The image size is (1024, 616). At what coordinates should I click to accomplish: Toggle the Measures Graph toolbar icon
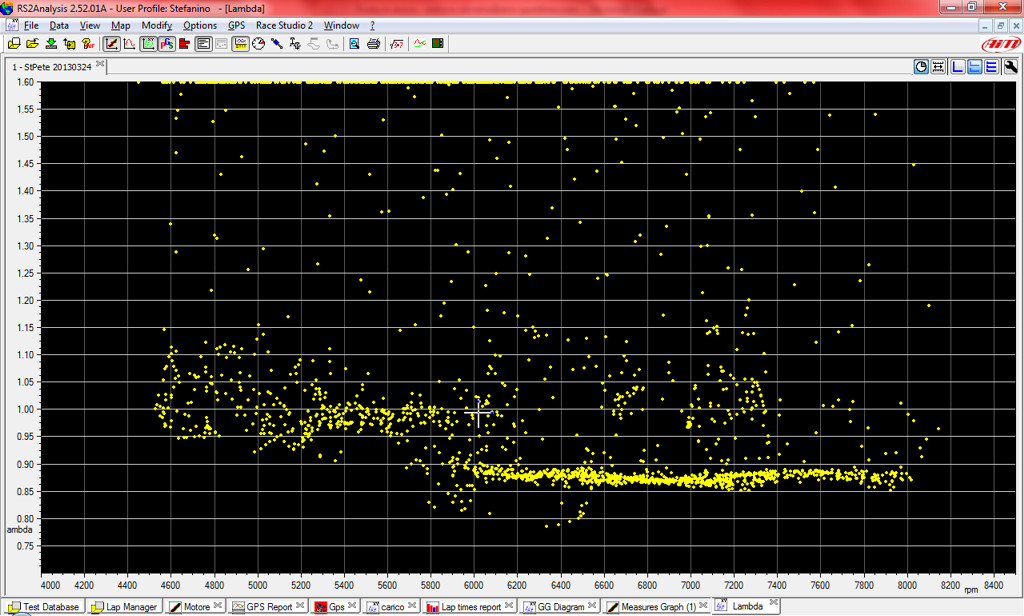coord(112,44)
